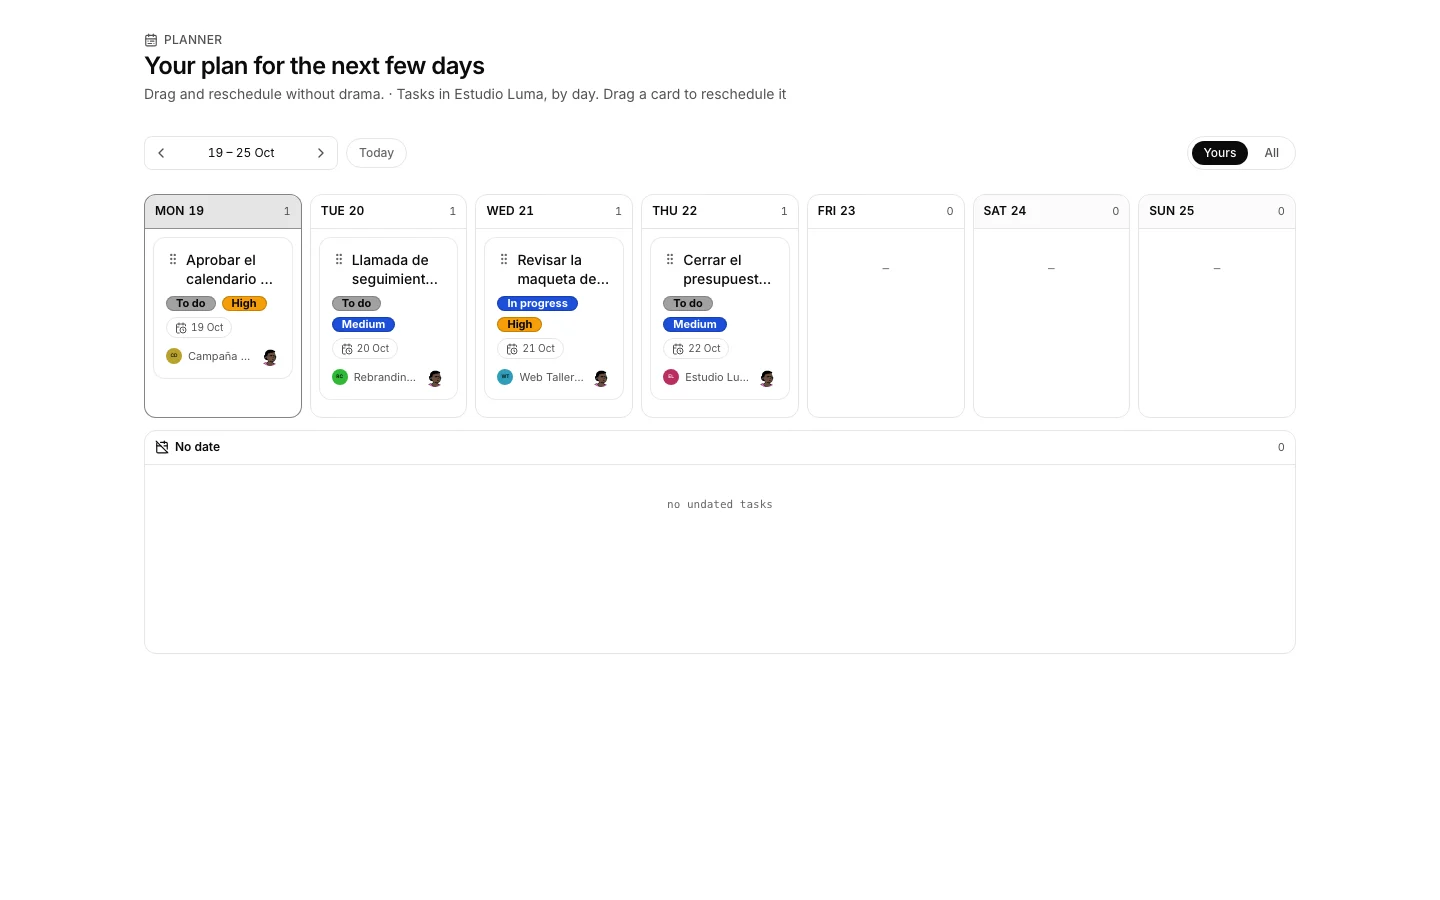1440x900 pixels.
Task: Click the SAT 24 column header
Action: pyautogui.click(x=1051, y=211)
